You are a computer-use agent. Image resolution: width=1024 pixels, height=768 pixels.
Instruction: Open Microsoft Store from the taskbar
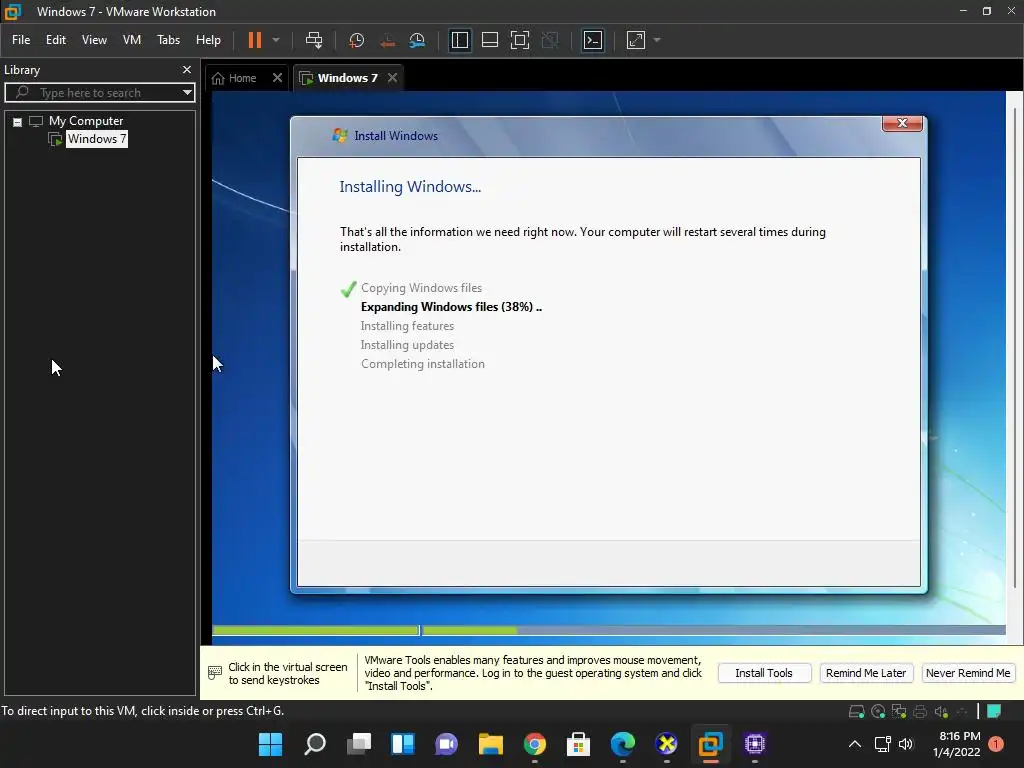pos(579,744)
